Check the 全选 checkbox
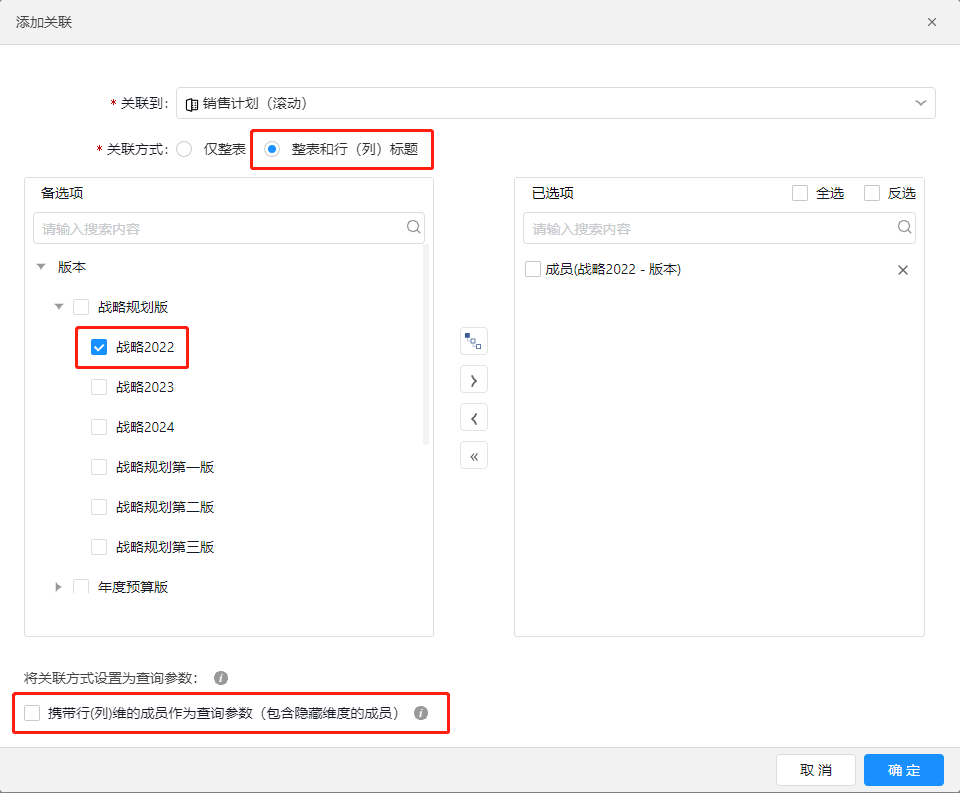960x793 pixels. [800, 193]
